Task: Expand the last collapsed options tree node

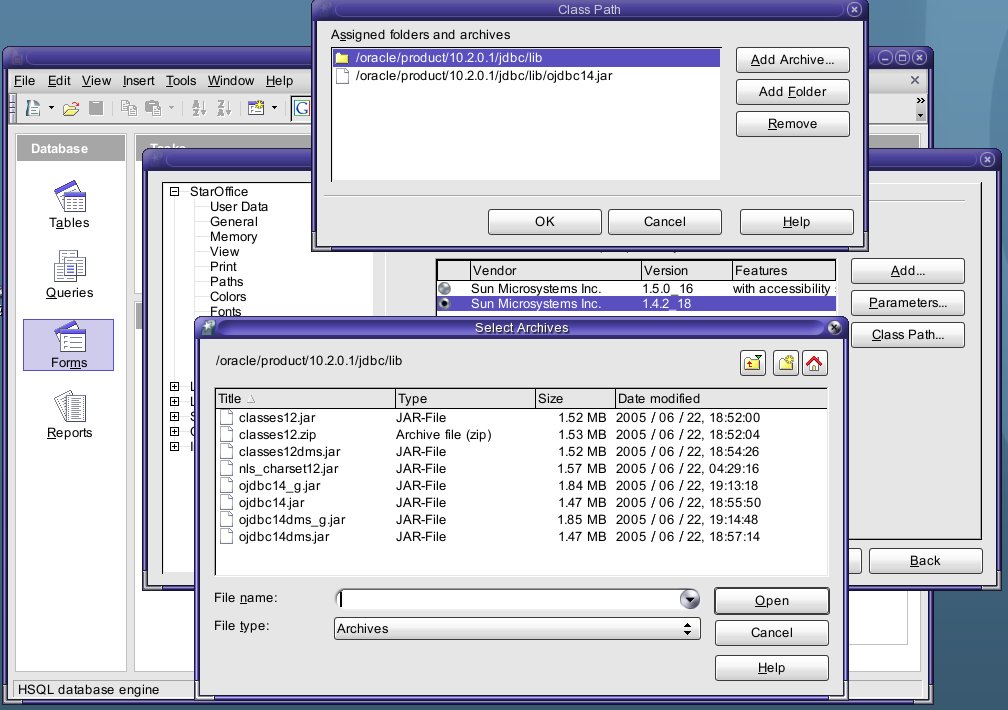Action: tap(174, 446)
